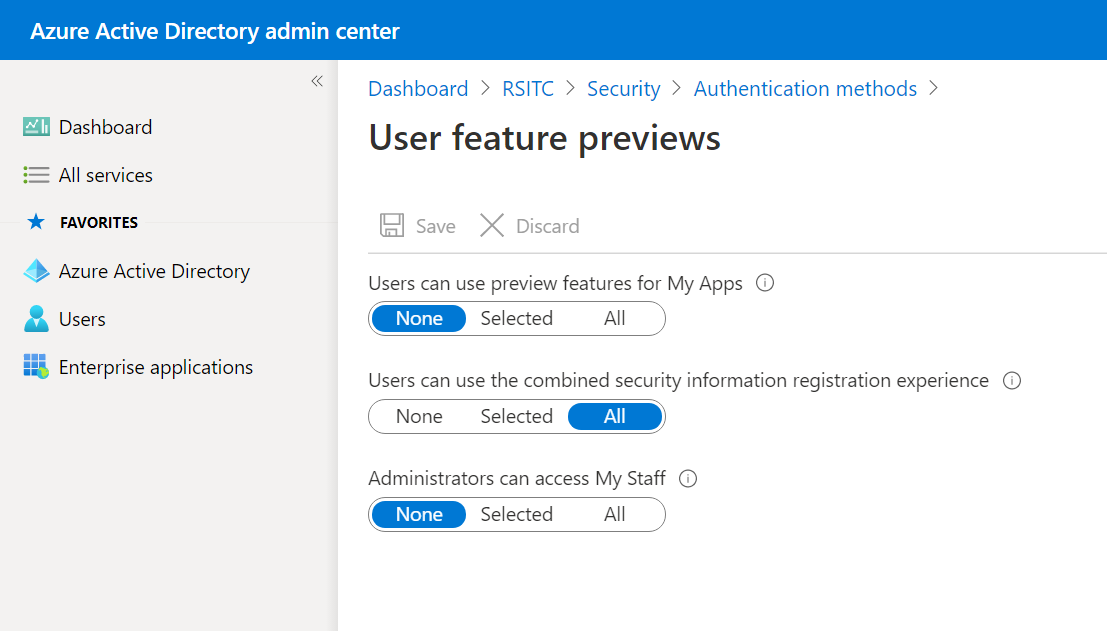Viewport: 1107px width, 631px height.
Task: Set My Apps preview features to All
Action: pyautogui.click(x=614, y=318)
